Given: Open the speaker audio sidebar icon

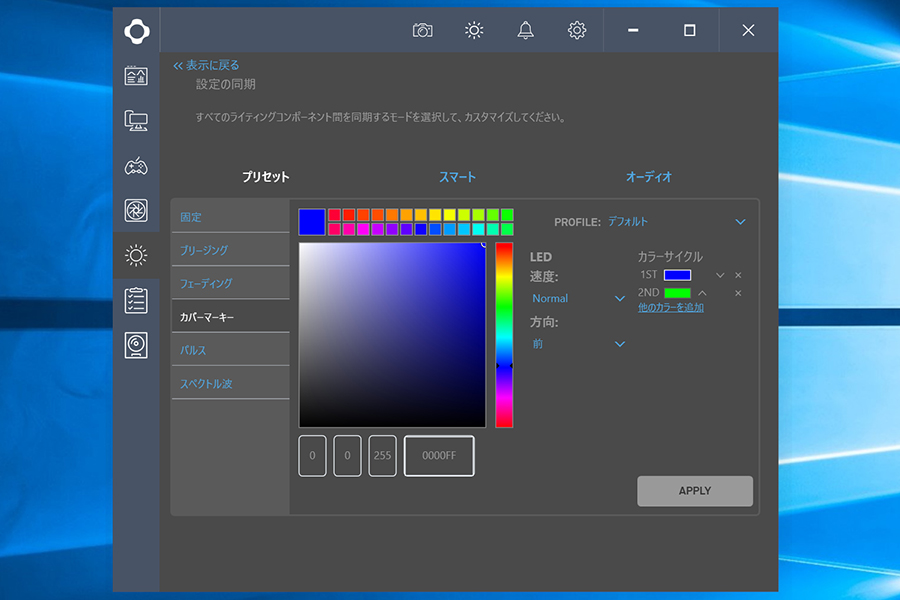Looking at the screenshot, I should point(136,345).
